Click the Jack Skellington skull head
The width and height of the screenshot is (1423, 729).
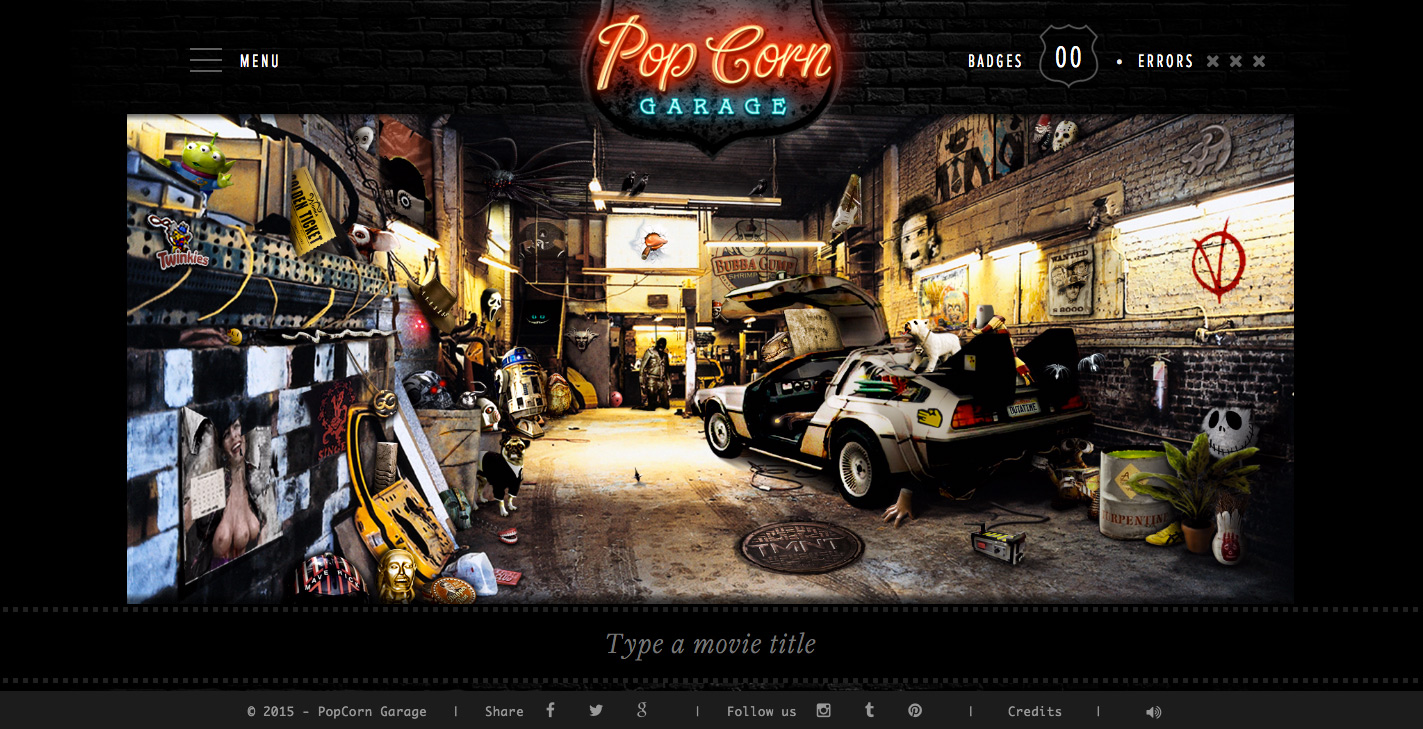[1226, 432]
